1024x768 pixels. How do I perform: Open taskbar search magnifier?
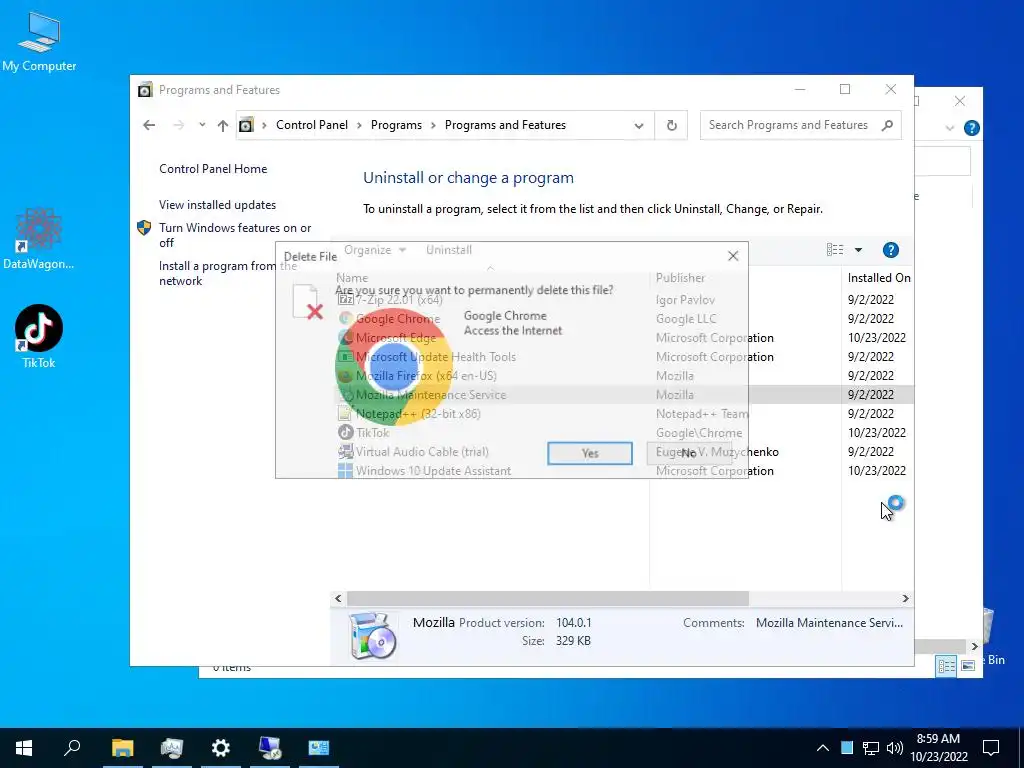click(72, 748)
